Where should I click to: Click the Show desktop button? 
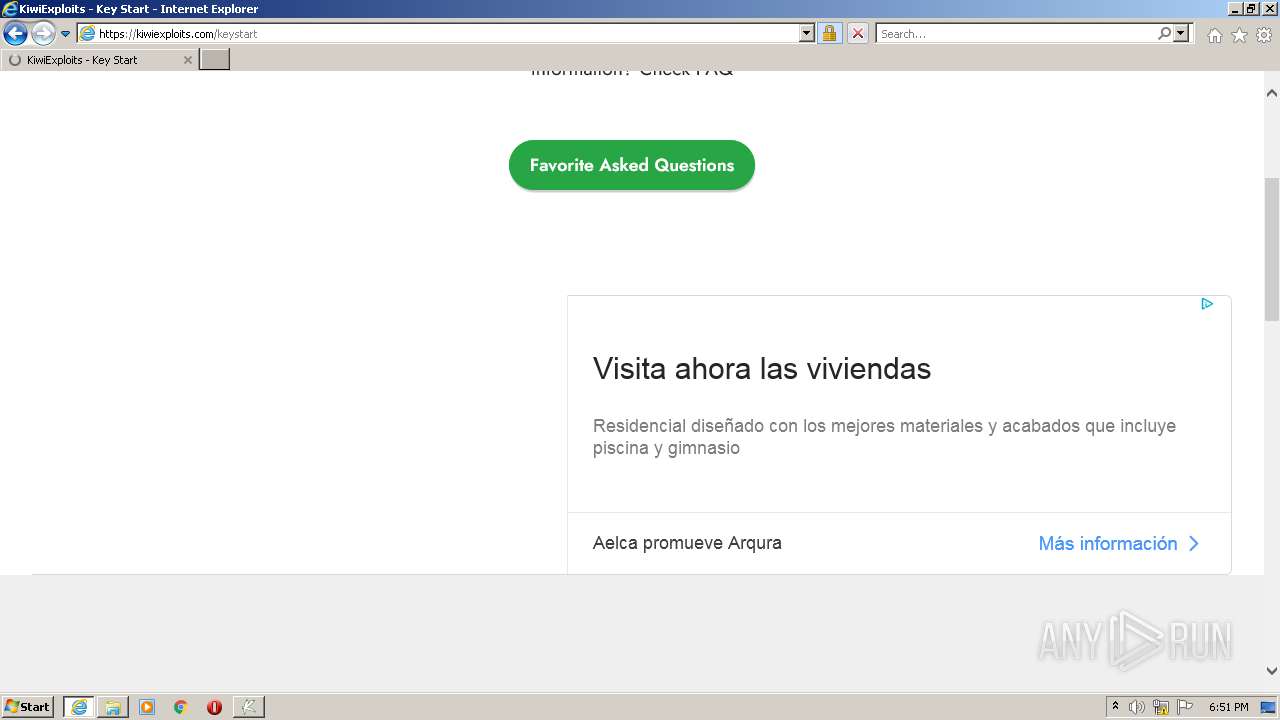point(1269,707)
